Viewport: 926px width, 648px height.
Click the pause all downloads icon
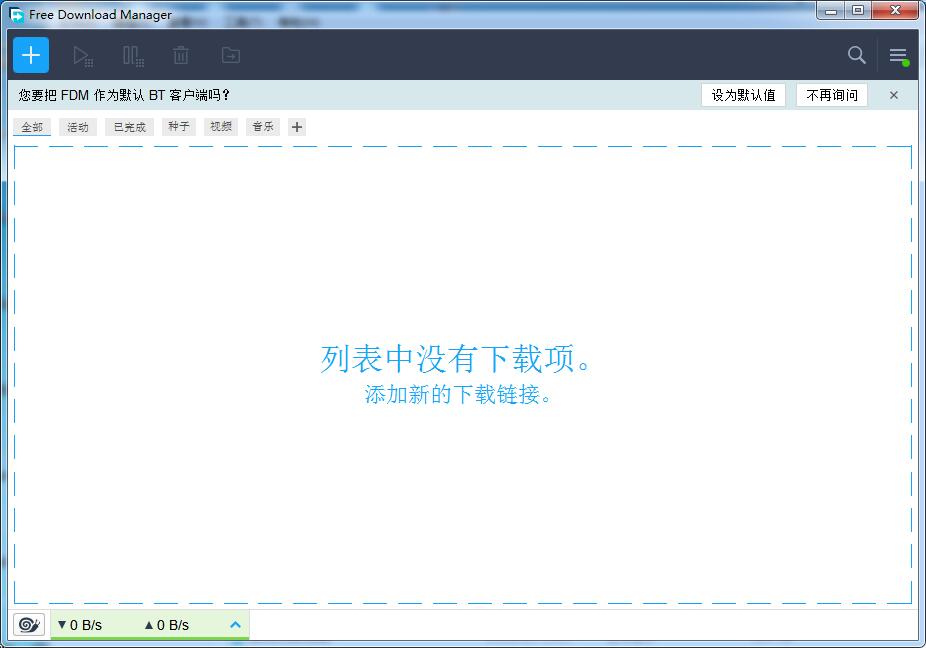click(x=133, y=56)
